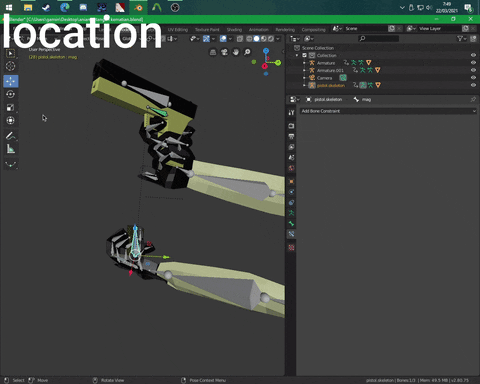Expand the Add Bone Constraint dropdown
The image size is (480, 384).
tap(388, 111)
